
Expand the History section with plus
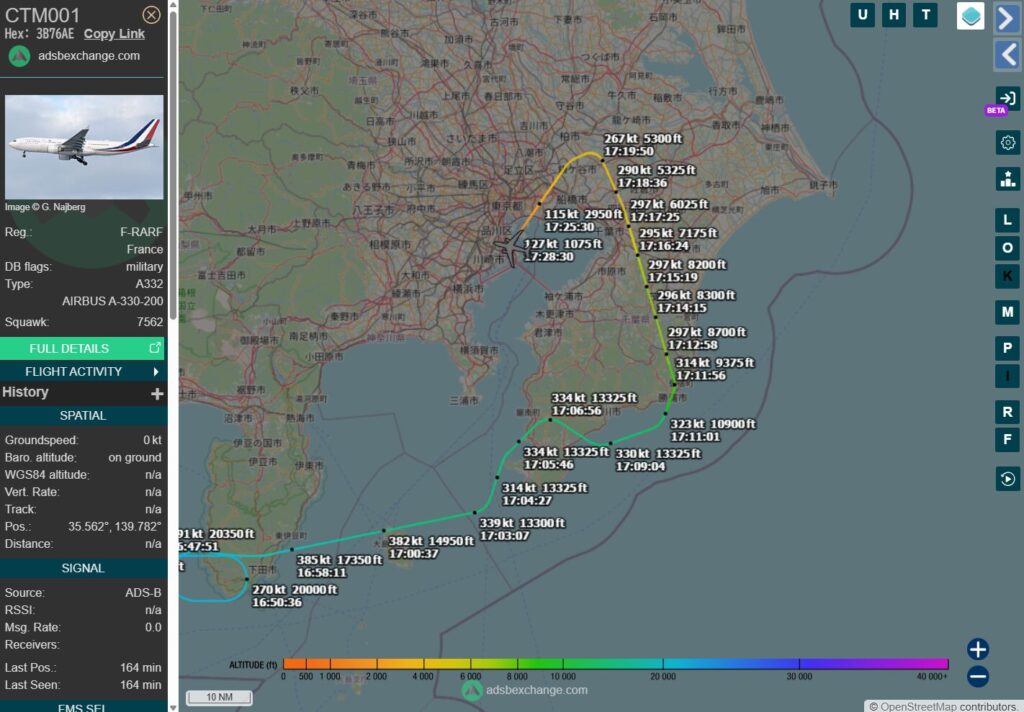click(x=156, y=394)
